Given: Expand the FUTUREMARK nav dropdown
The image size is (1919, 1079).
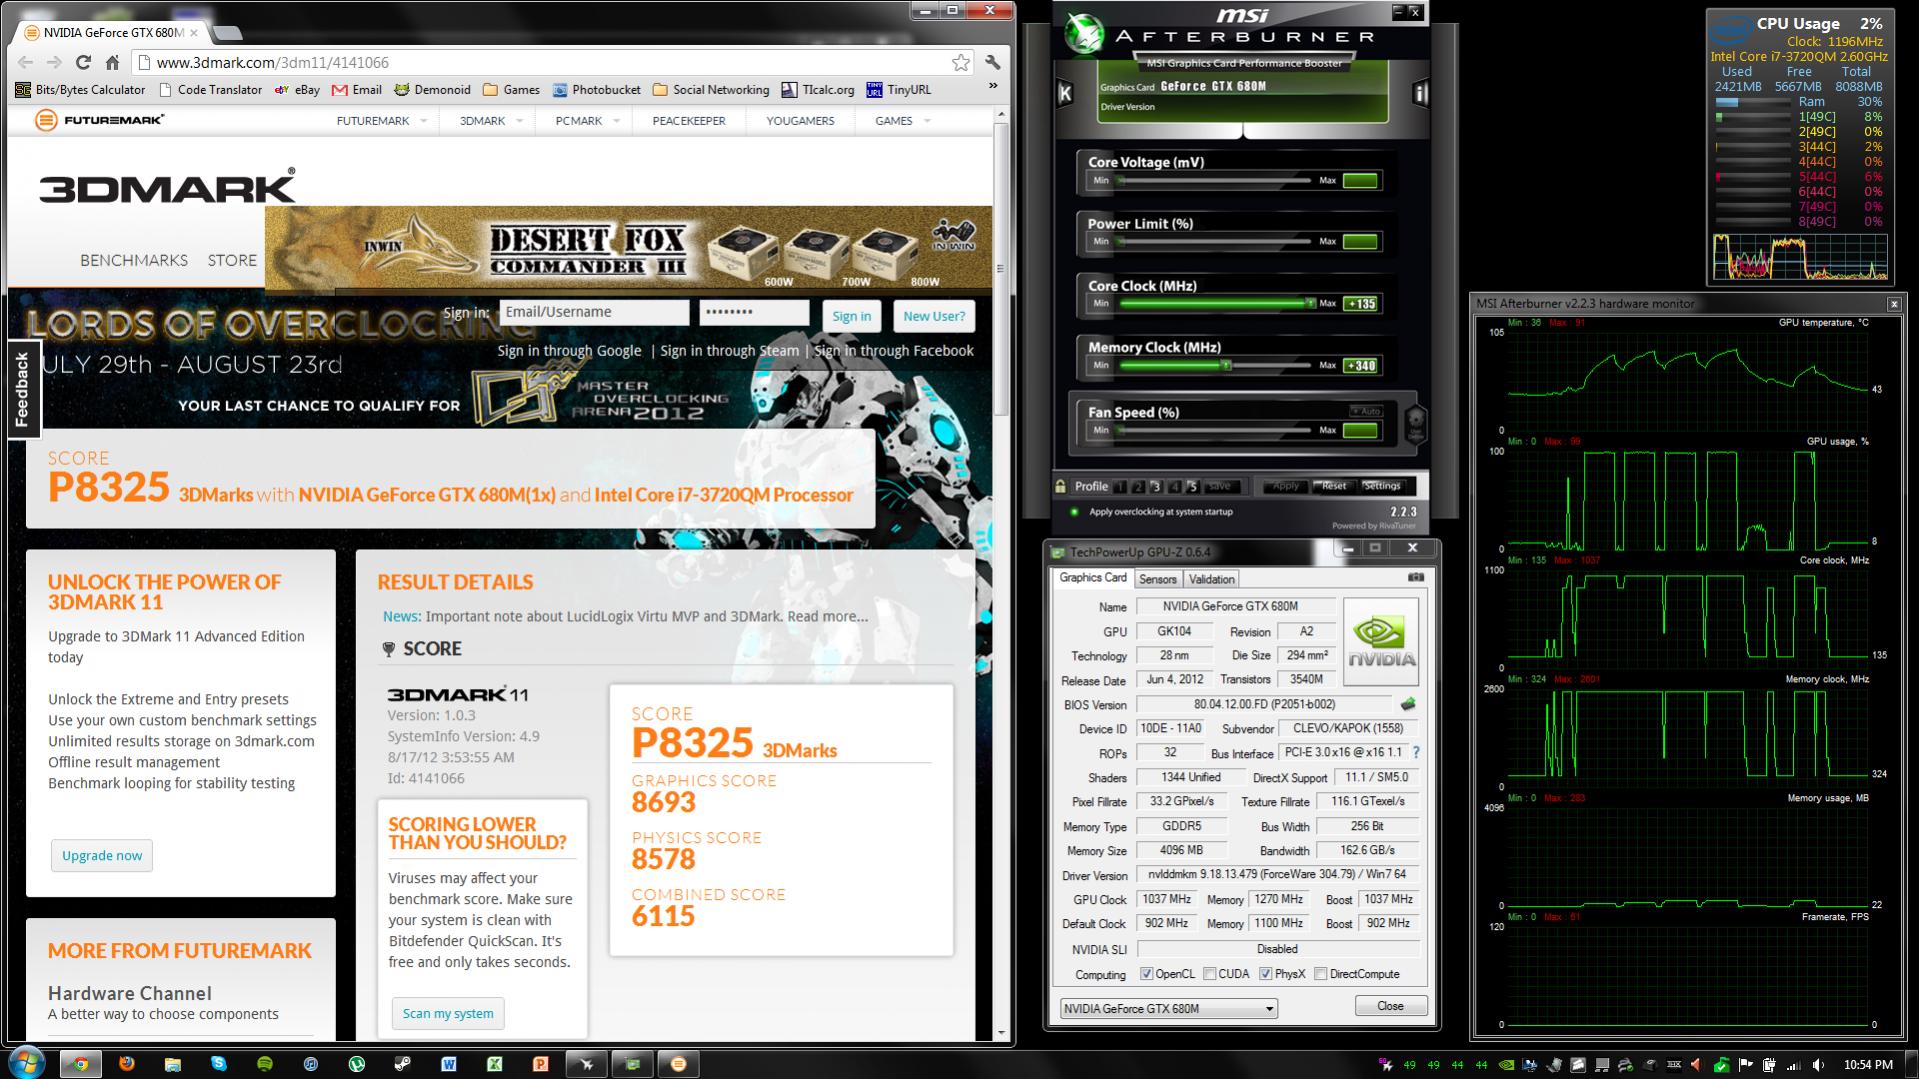Looking at the screenshot, I should [423, 121].
